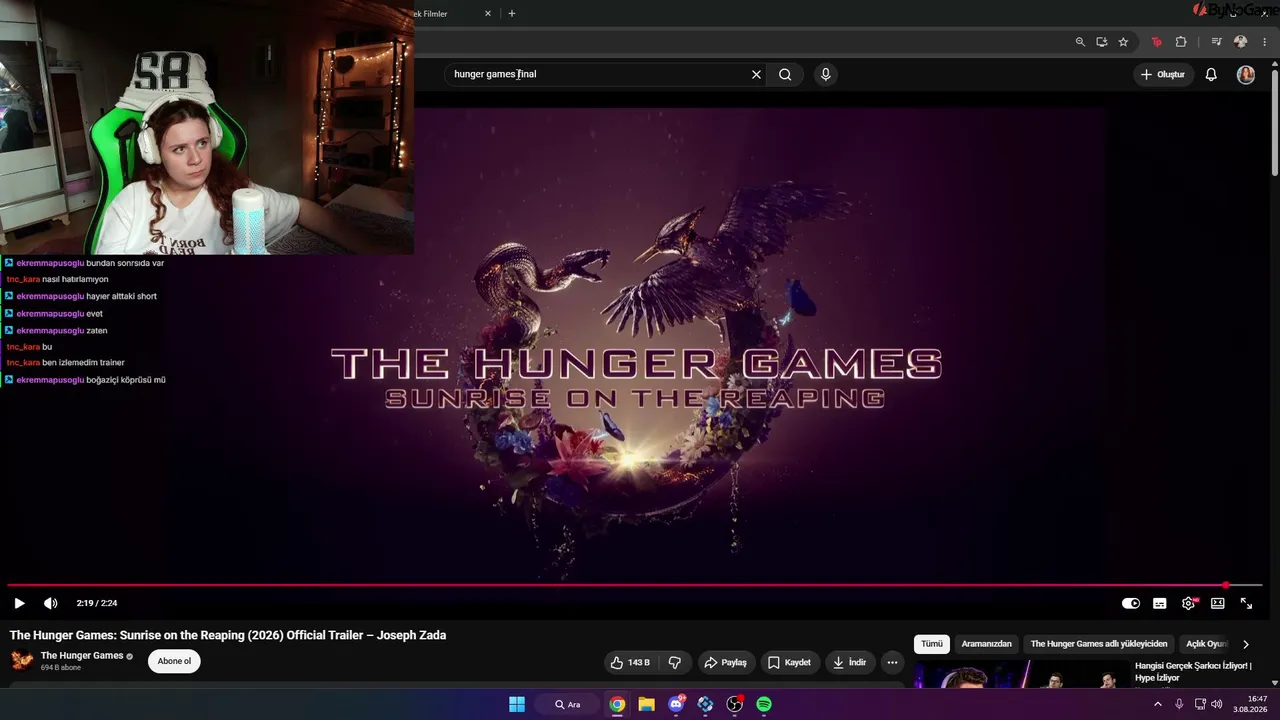Image resolution: width=1280 pixels, height=720 pixels.
Task: Clear the YouTube search box text
Action: 756,74
